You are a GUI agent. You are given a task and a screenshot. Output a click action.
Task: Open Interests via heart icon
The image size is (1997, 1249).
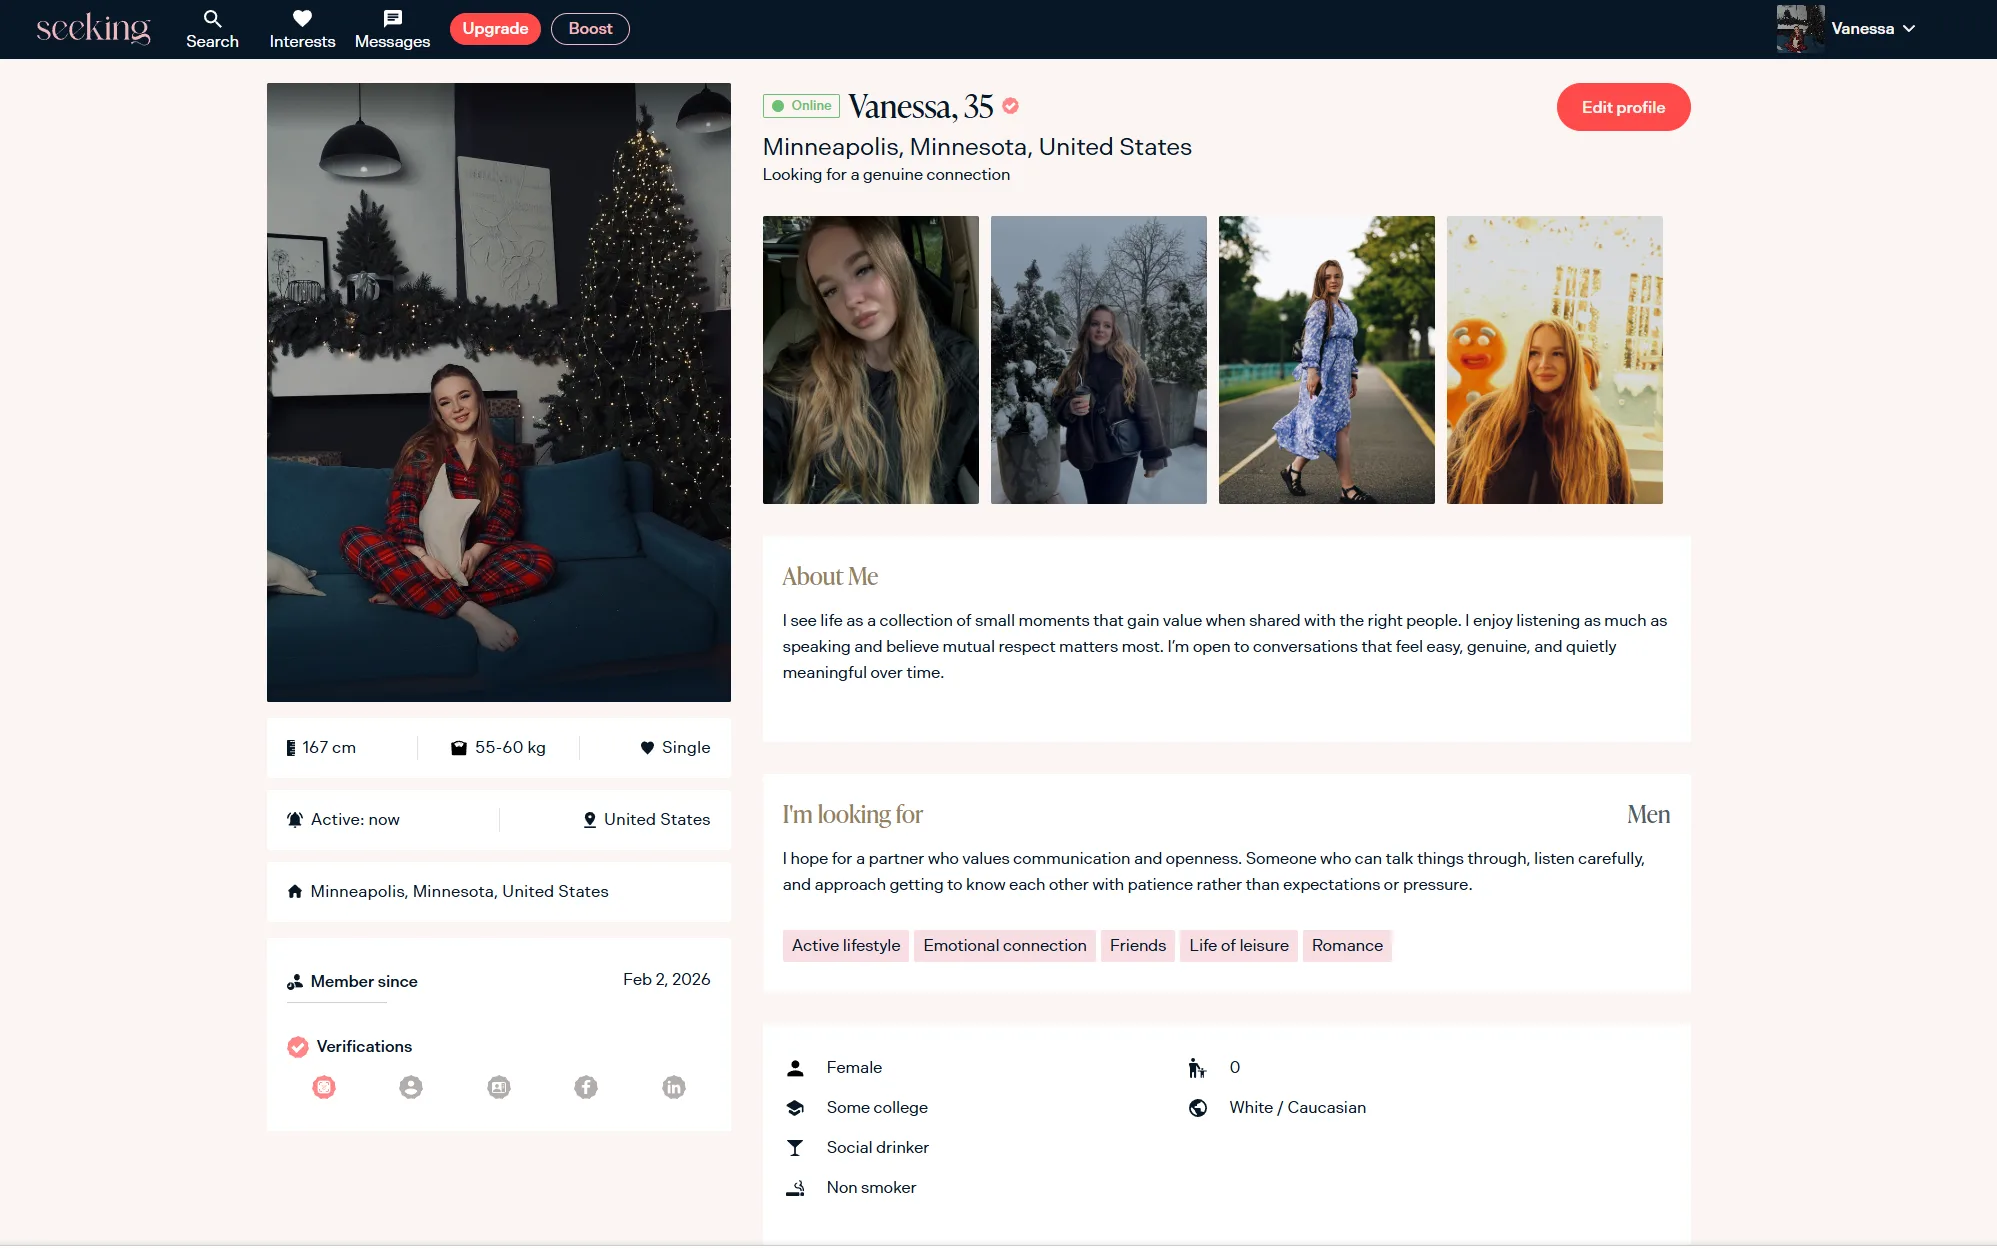click(302, 19)
